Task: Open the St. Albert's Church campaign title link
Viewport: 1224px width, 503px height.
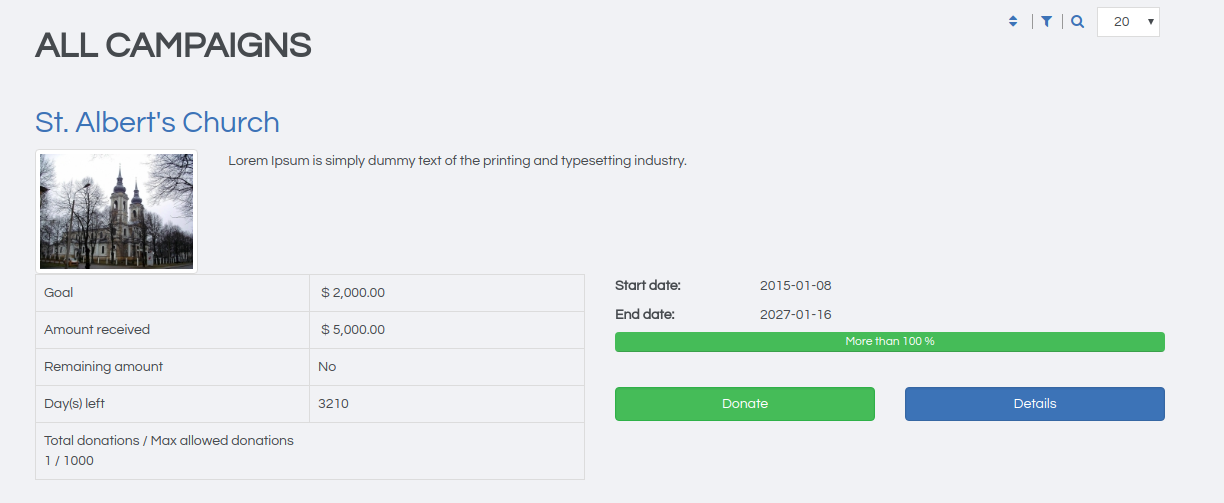Action: (157, 122)
